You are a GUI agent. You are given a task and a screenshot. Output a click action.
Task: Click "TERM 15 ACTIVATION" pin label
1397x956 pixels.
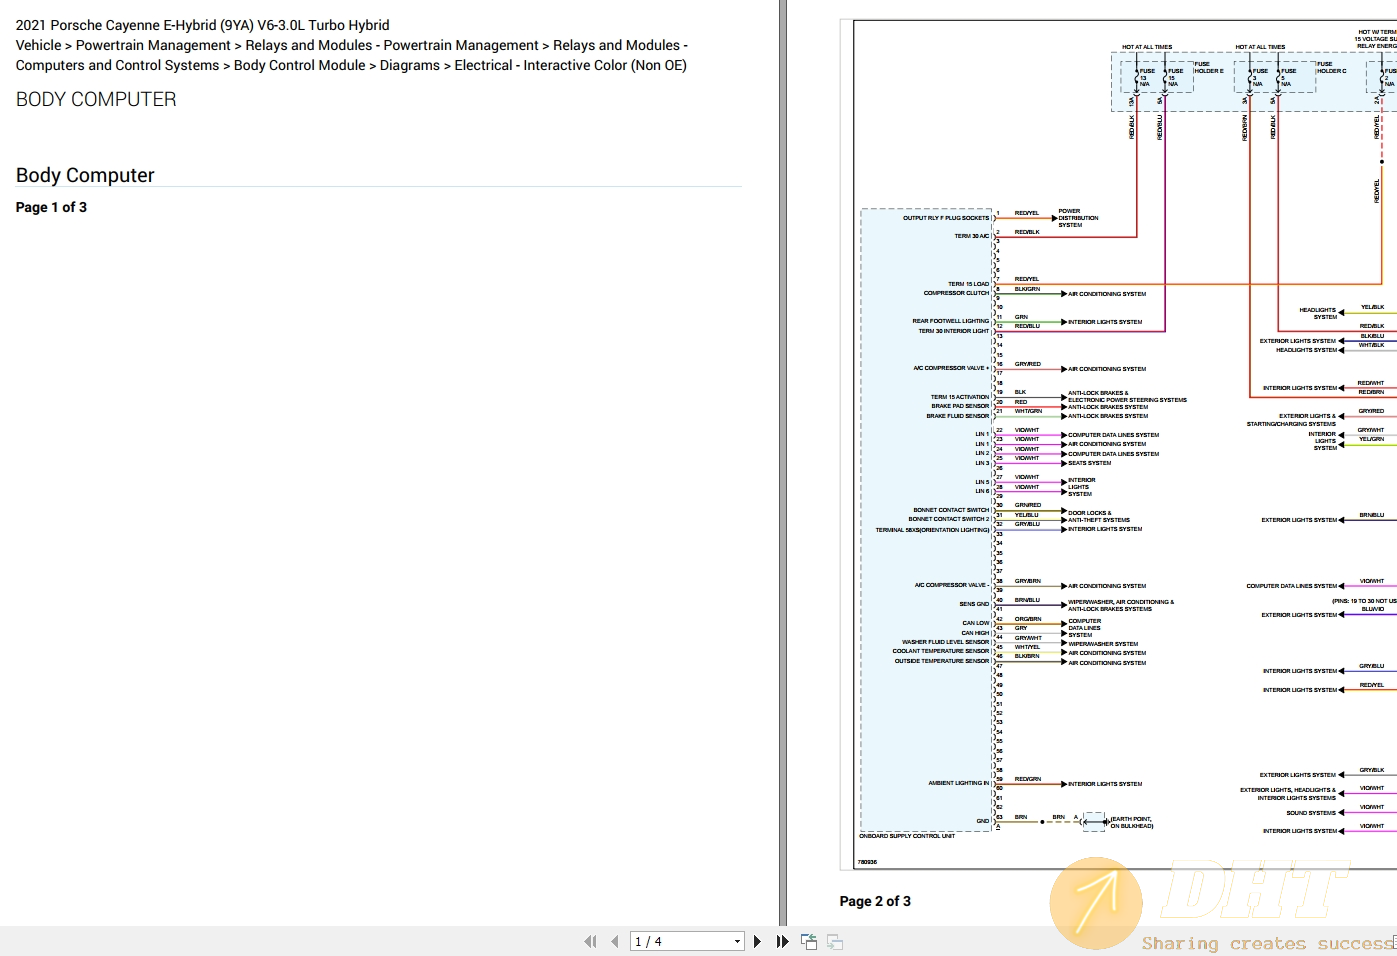click(x=960, y=397)
